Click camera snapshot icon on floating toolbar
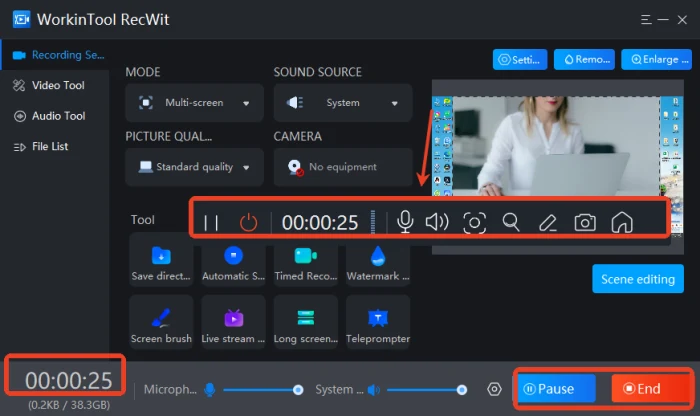The image size is (700, 416). tap(585, 222)
